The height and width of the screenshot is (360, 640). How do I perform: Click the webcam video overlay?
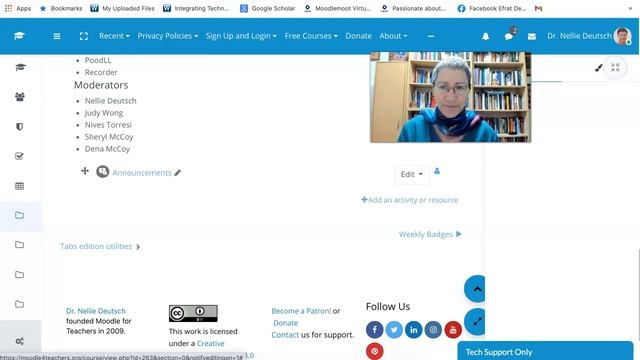(451, 98)
